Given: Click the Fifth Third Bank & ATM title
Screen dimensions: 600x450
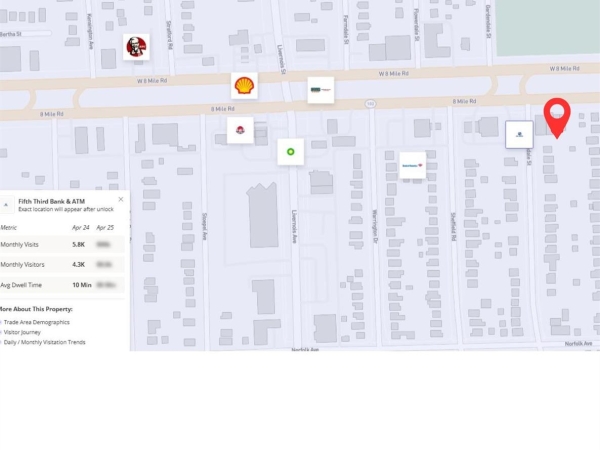Looking at the screenshot, I should pos(52,201).
